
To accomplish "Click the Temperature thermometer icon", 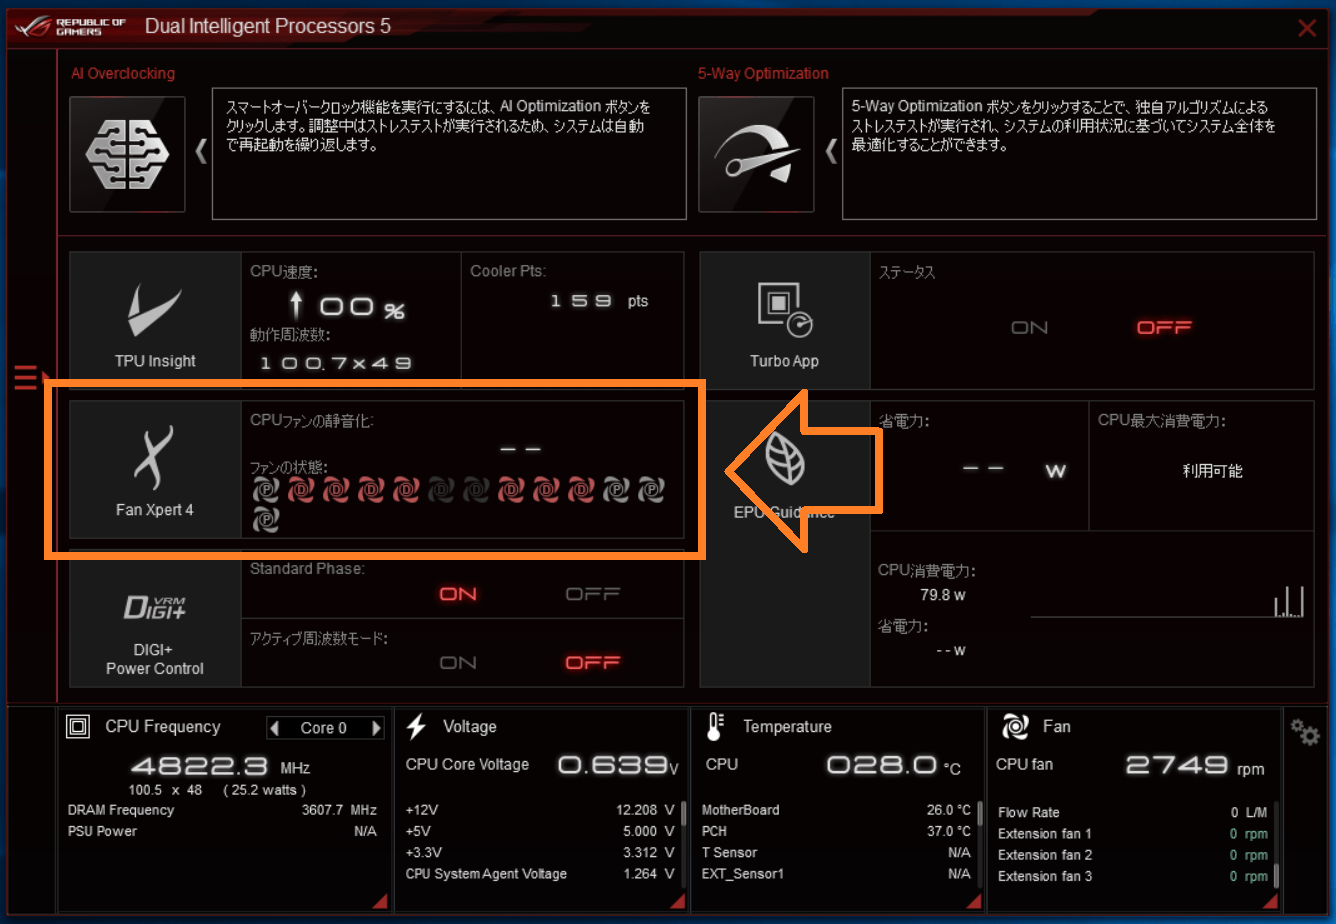I will click(x=714, y=727).
